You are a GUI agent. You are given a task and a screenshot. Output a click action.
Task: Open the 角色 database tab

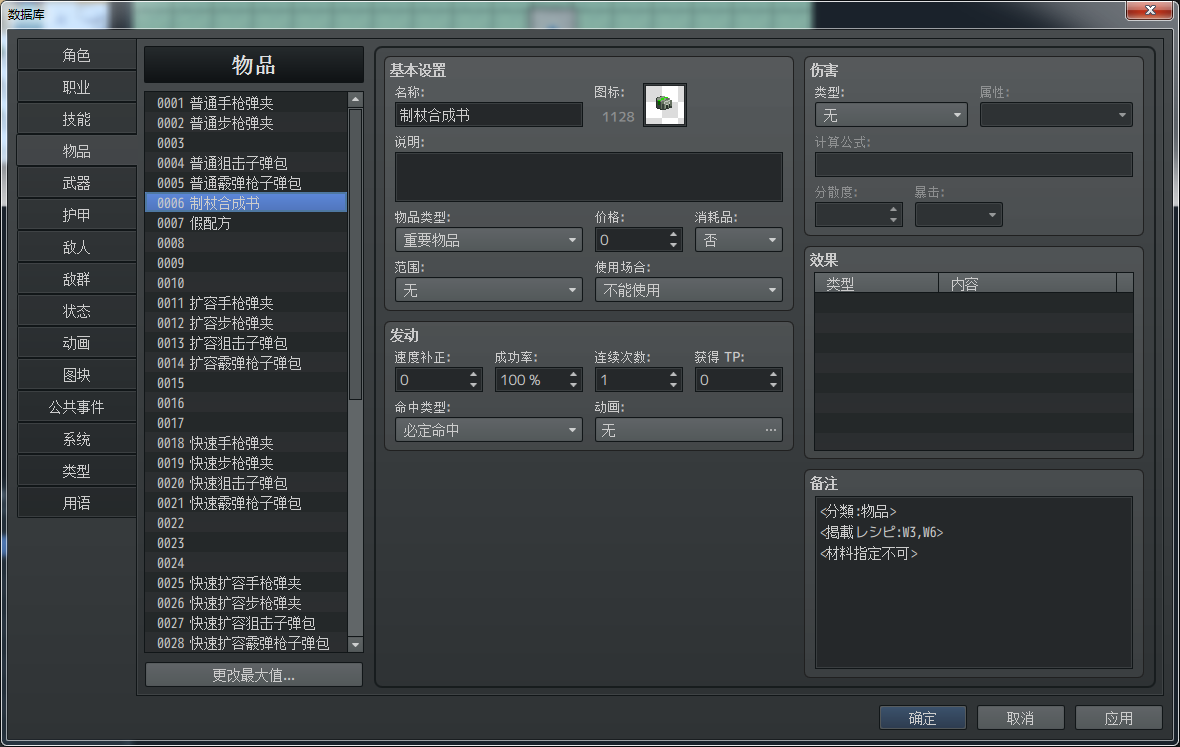pos(77,55)
